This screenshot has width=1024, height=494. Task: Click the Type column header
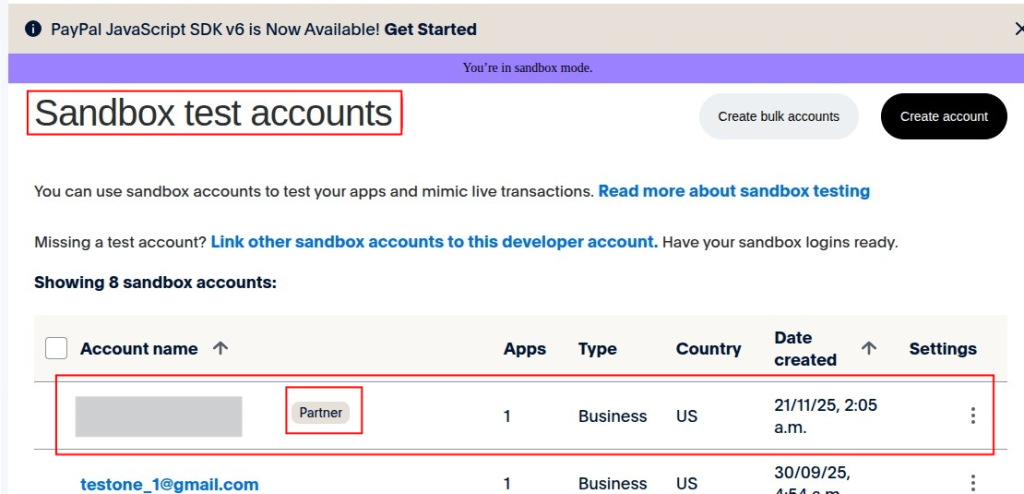click(x=597, y=349)
